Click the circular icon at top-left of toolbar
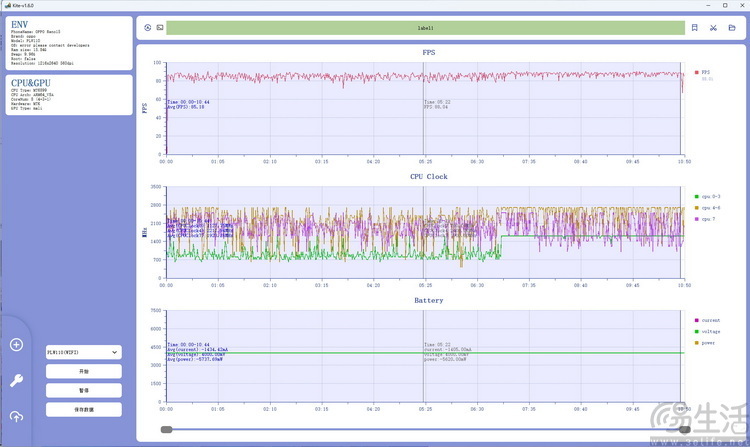Image resolution: width=750 pixels, height=447 pixels. pos(148,28)
